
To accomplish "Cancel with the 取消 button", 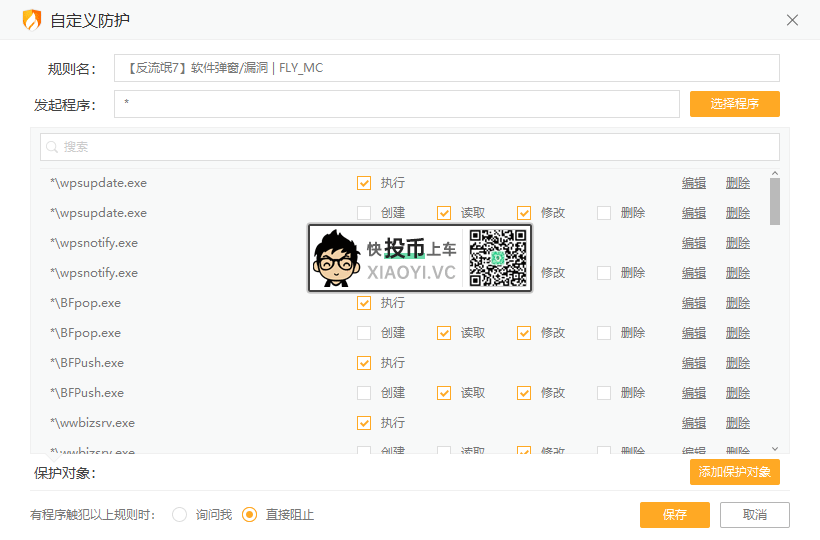I will [x=755, y=515].
